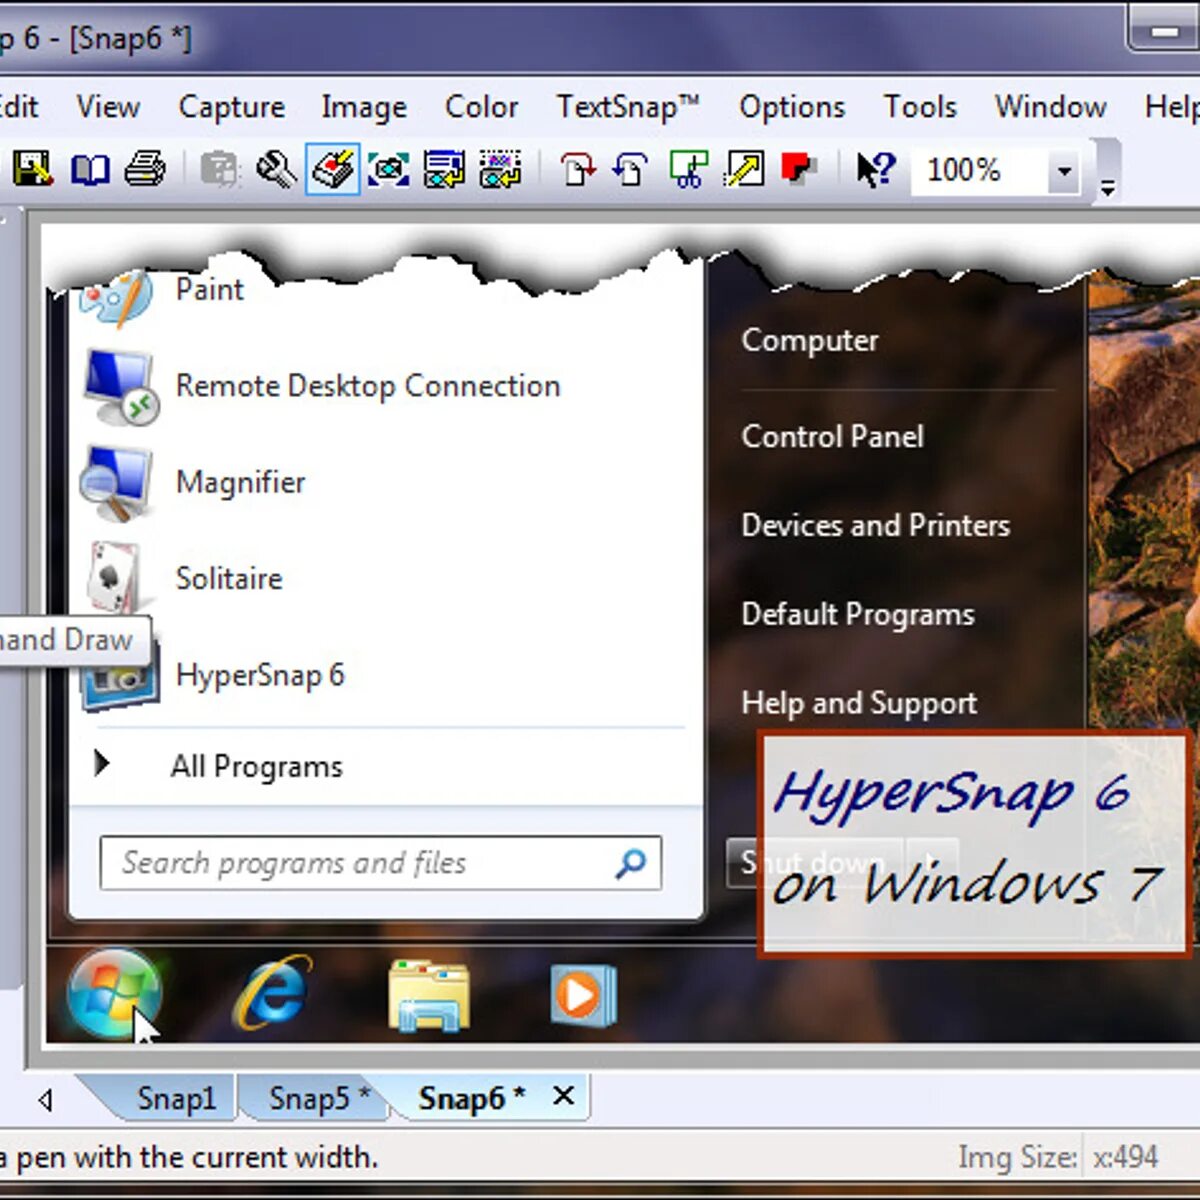Click Internet Explorer taskbar icon
Screen dimensions: 1200x1200
[x=272, y=993]
